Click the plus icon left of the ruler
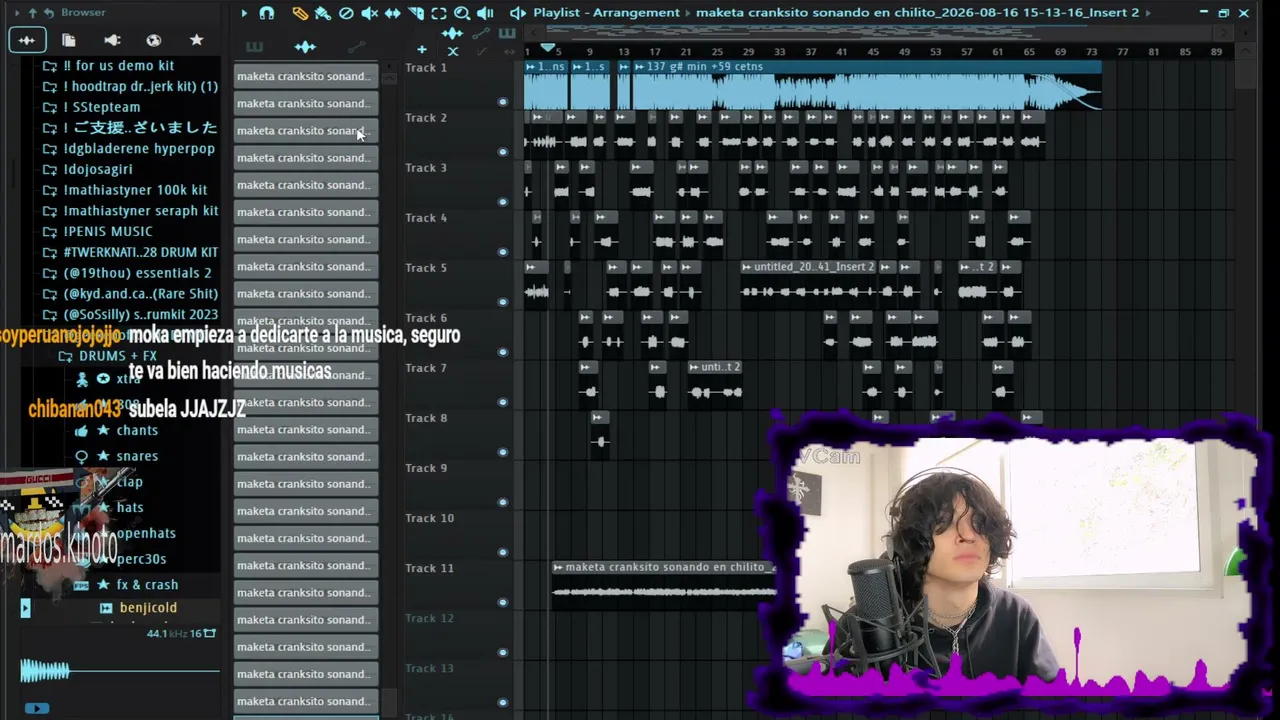Screen dimensions: 1280x720 point(422,50)
